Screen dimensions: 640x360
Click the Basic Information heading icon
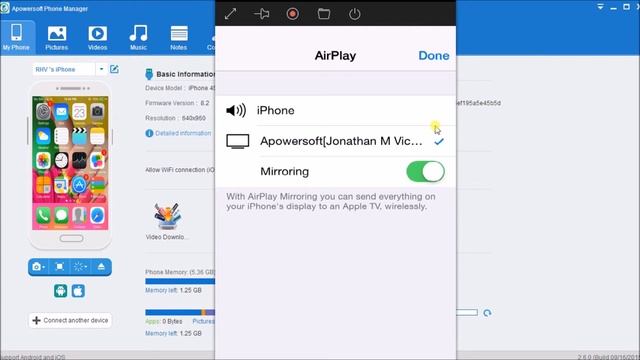coord(149,74)
